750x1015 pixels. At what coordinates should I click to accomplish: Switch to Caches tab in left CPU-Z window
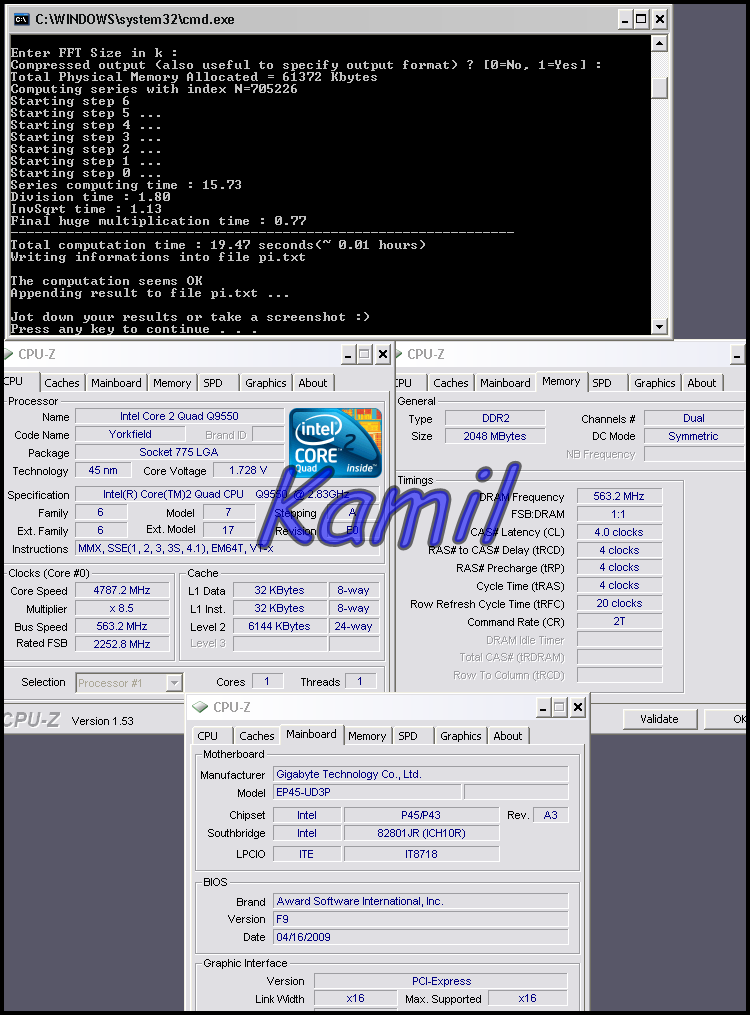point(61,383)
